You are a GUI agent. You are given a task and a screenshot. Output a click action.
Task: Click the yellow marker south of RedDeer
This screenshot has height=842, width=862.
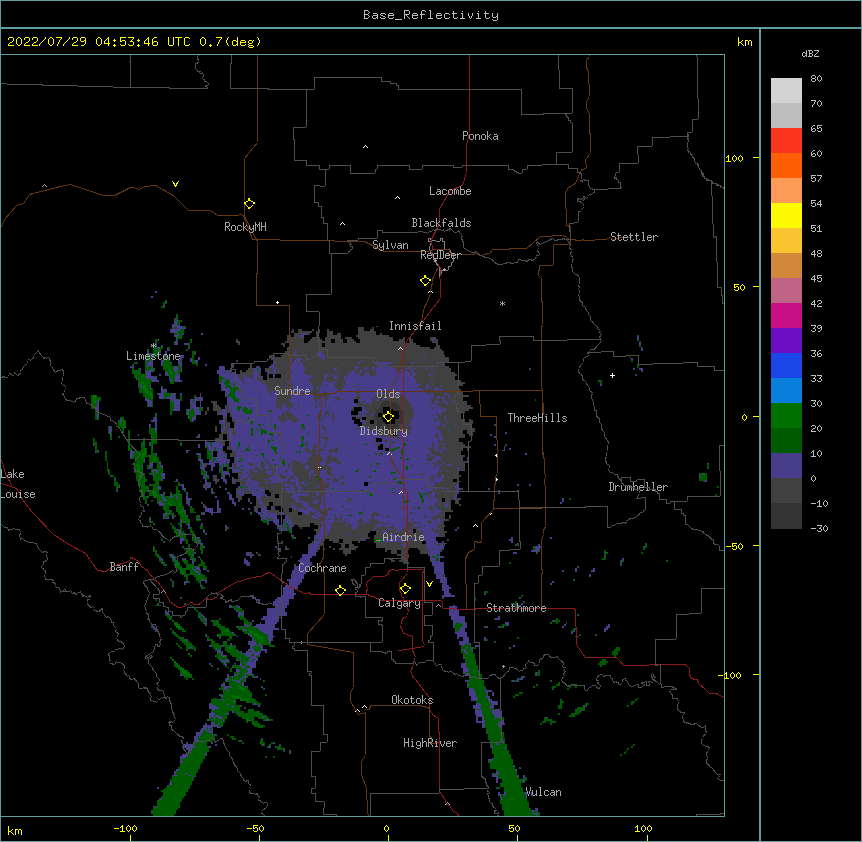(425, 280)
